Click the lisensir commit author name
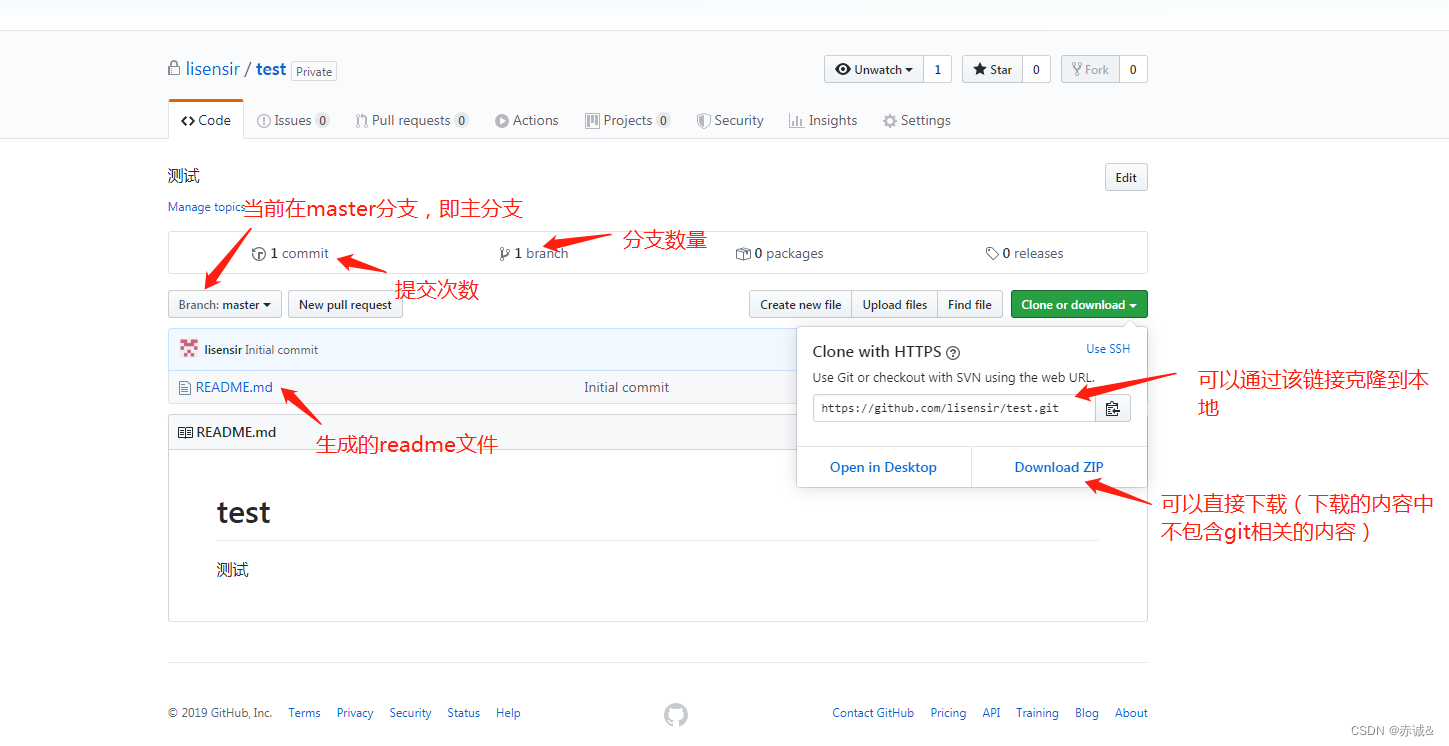The width and height of the screenshot is (1449, 746). (x=223, y=350)
